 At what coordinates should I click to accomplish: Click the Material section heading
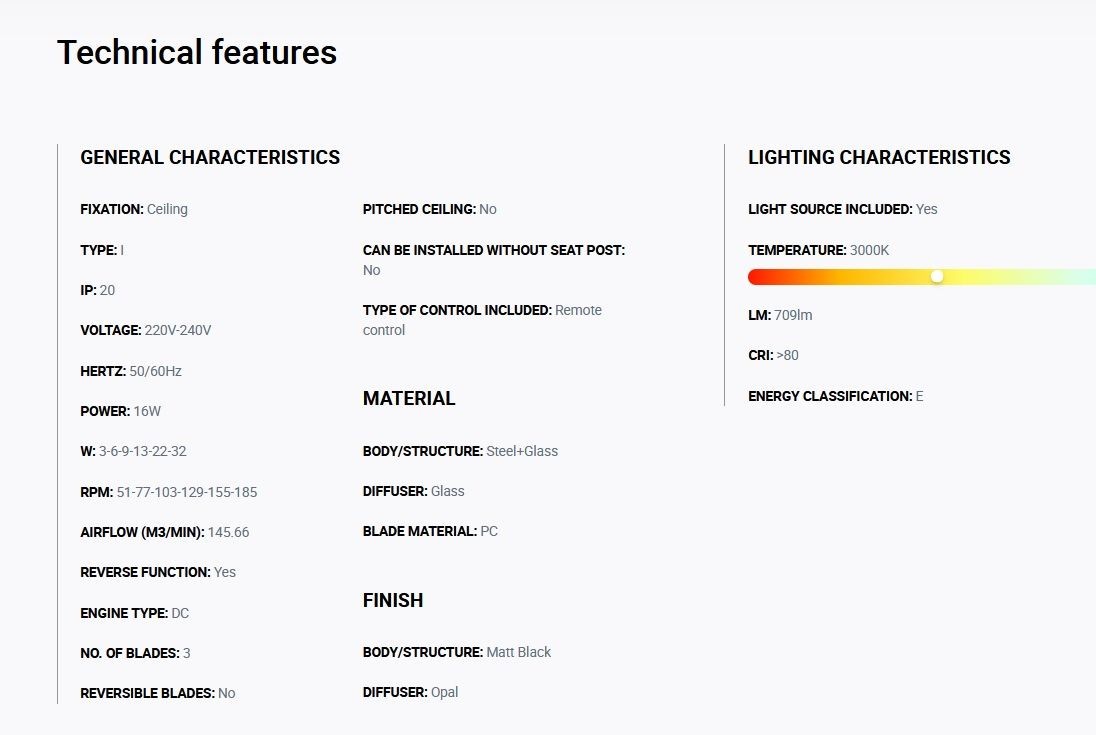tap(409, 398)
